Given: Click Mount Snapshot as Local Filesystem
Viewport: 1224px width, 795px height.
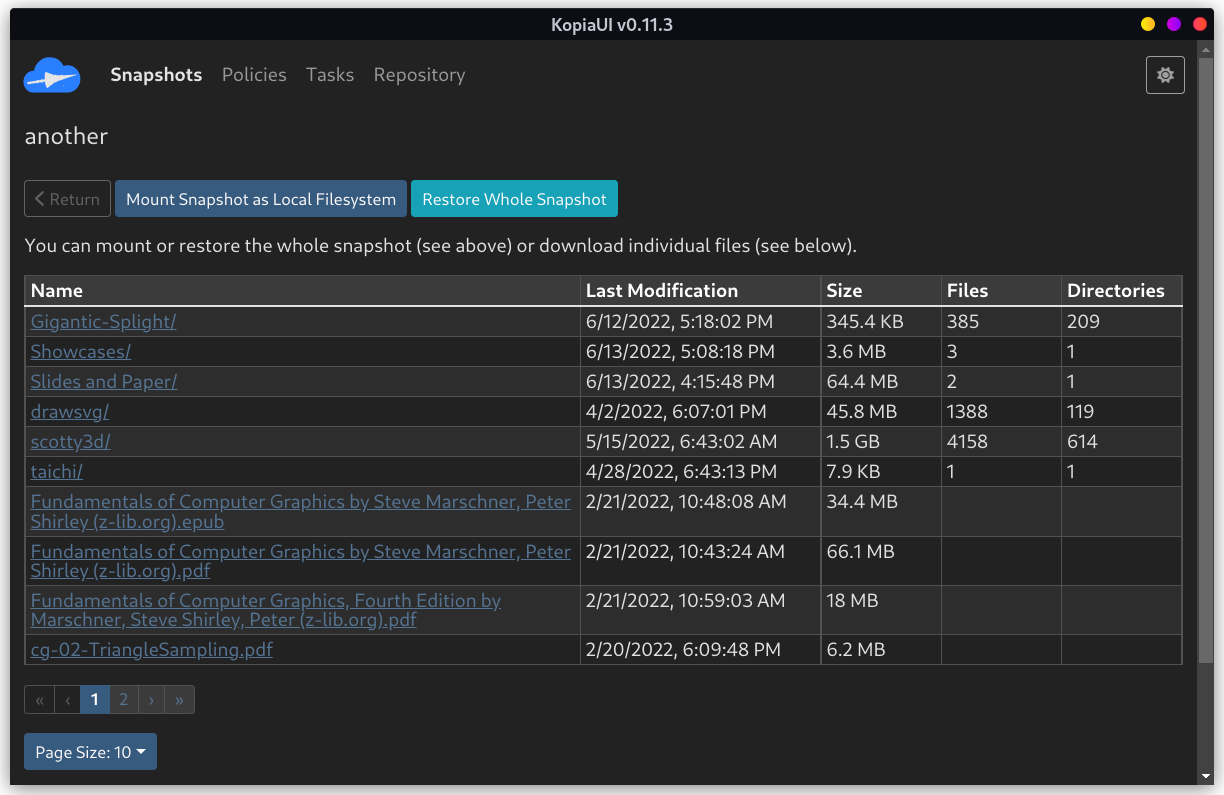Looking at the screenshot, I should [261, 199].
